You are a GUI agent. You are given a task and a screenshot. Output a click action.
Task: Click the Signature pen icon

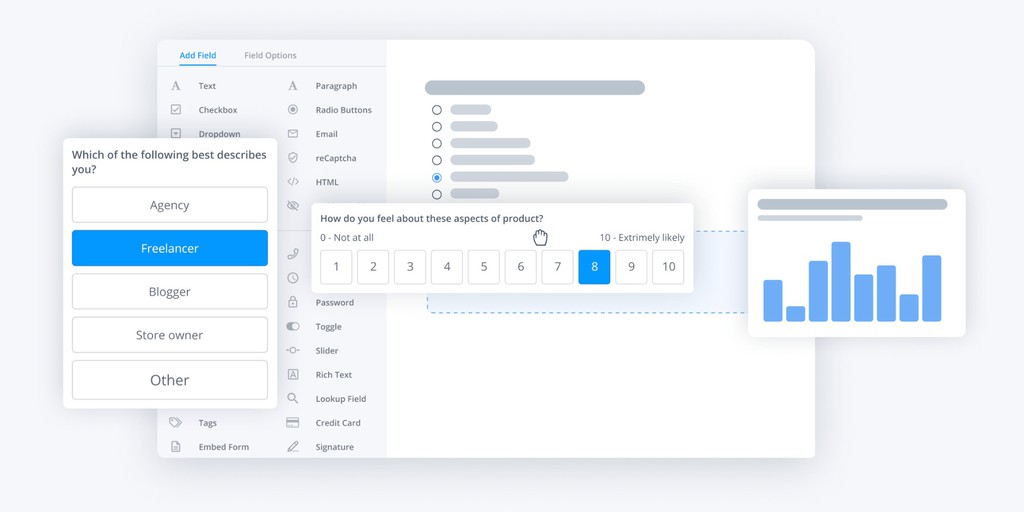click(x=293, y=447)
